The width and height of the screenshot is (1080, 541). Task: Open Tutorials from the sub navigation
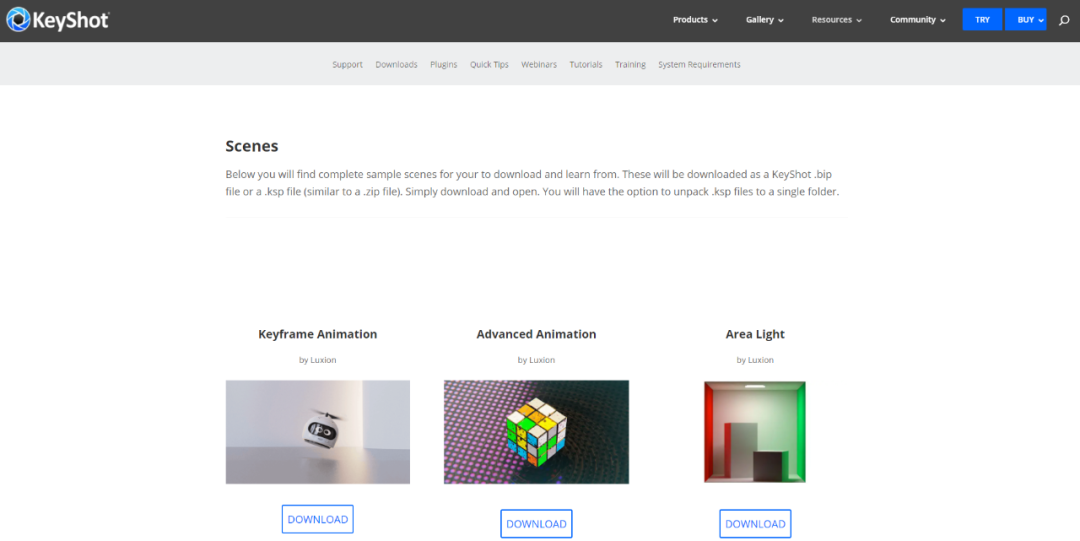coord(585,64)
